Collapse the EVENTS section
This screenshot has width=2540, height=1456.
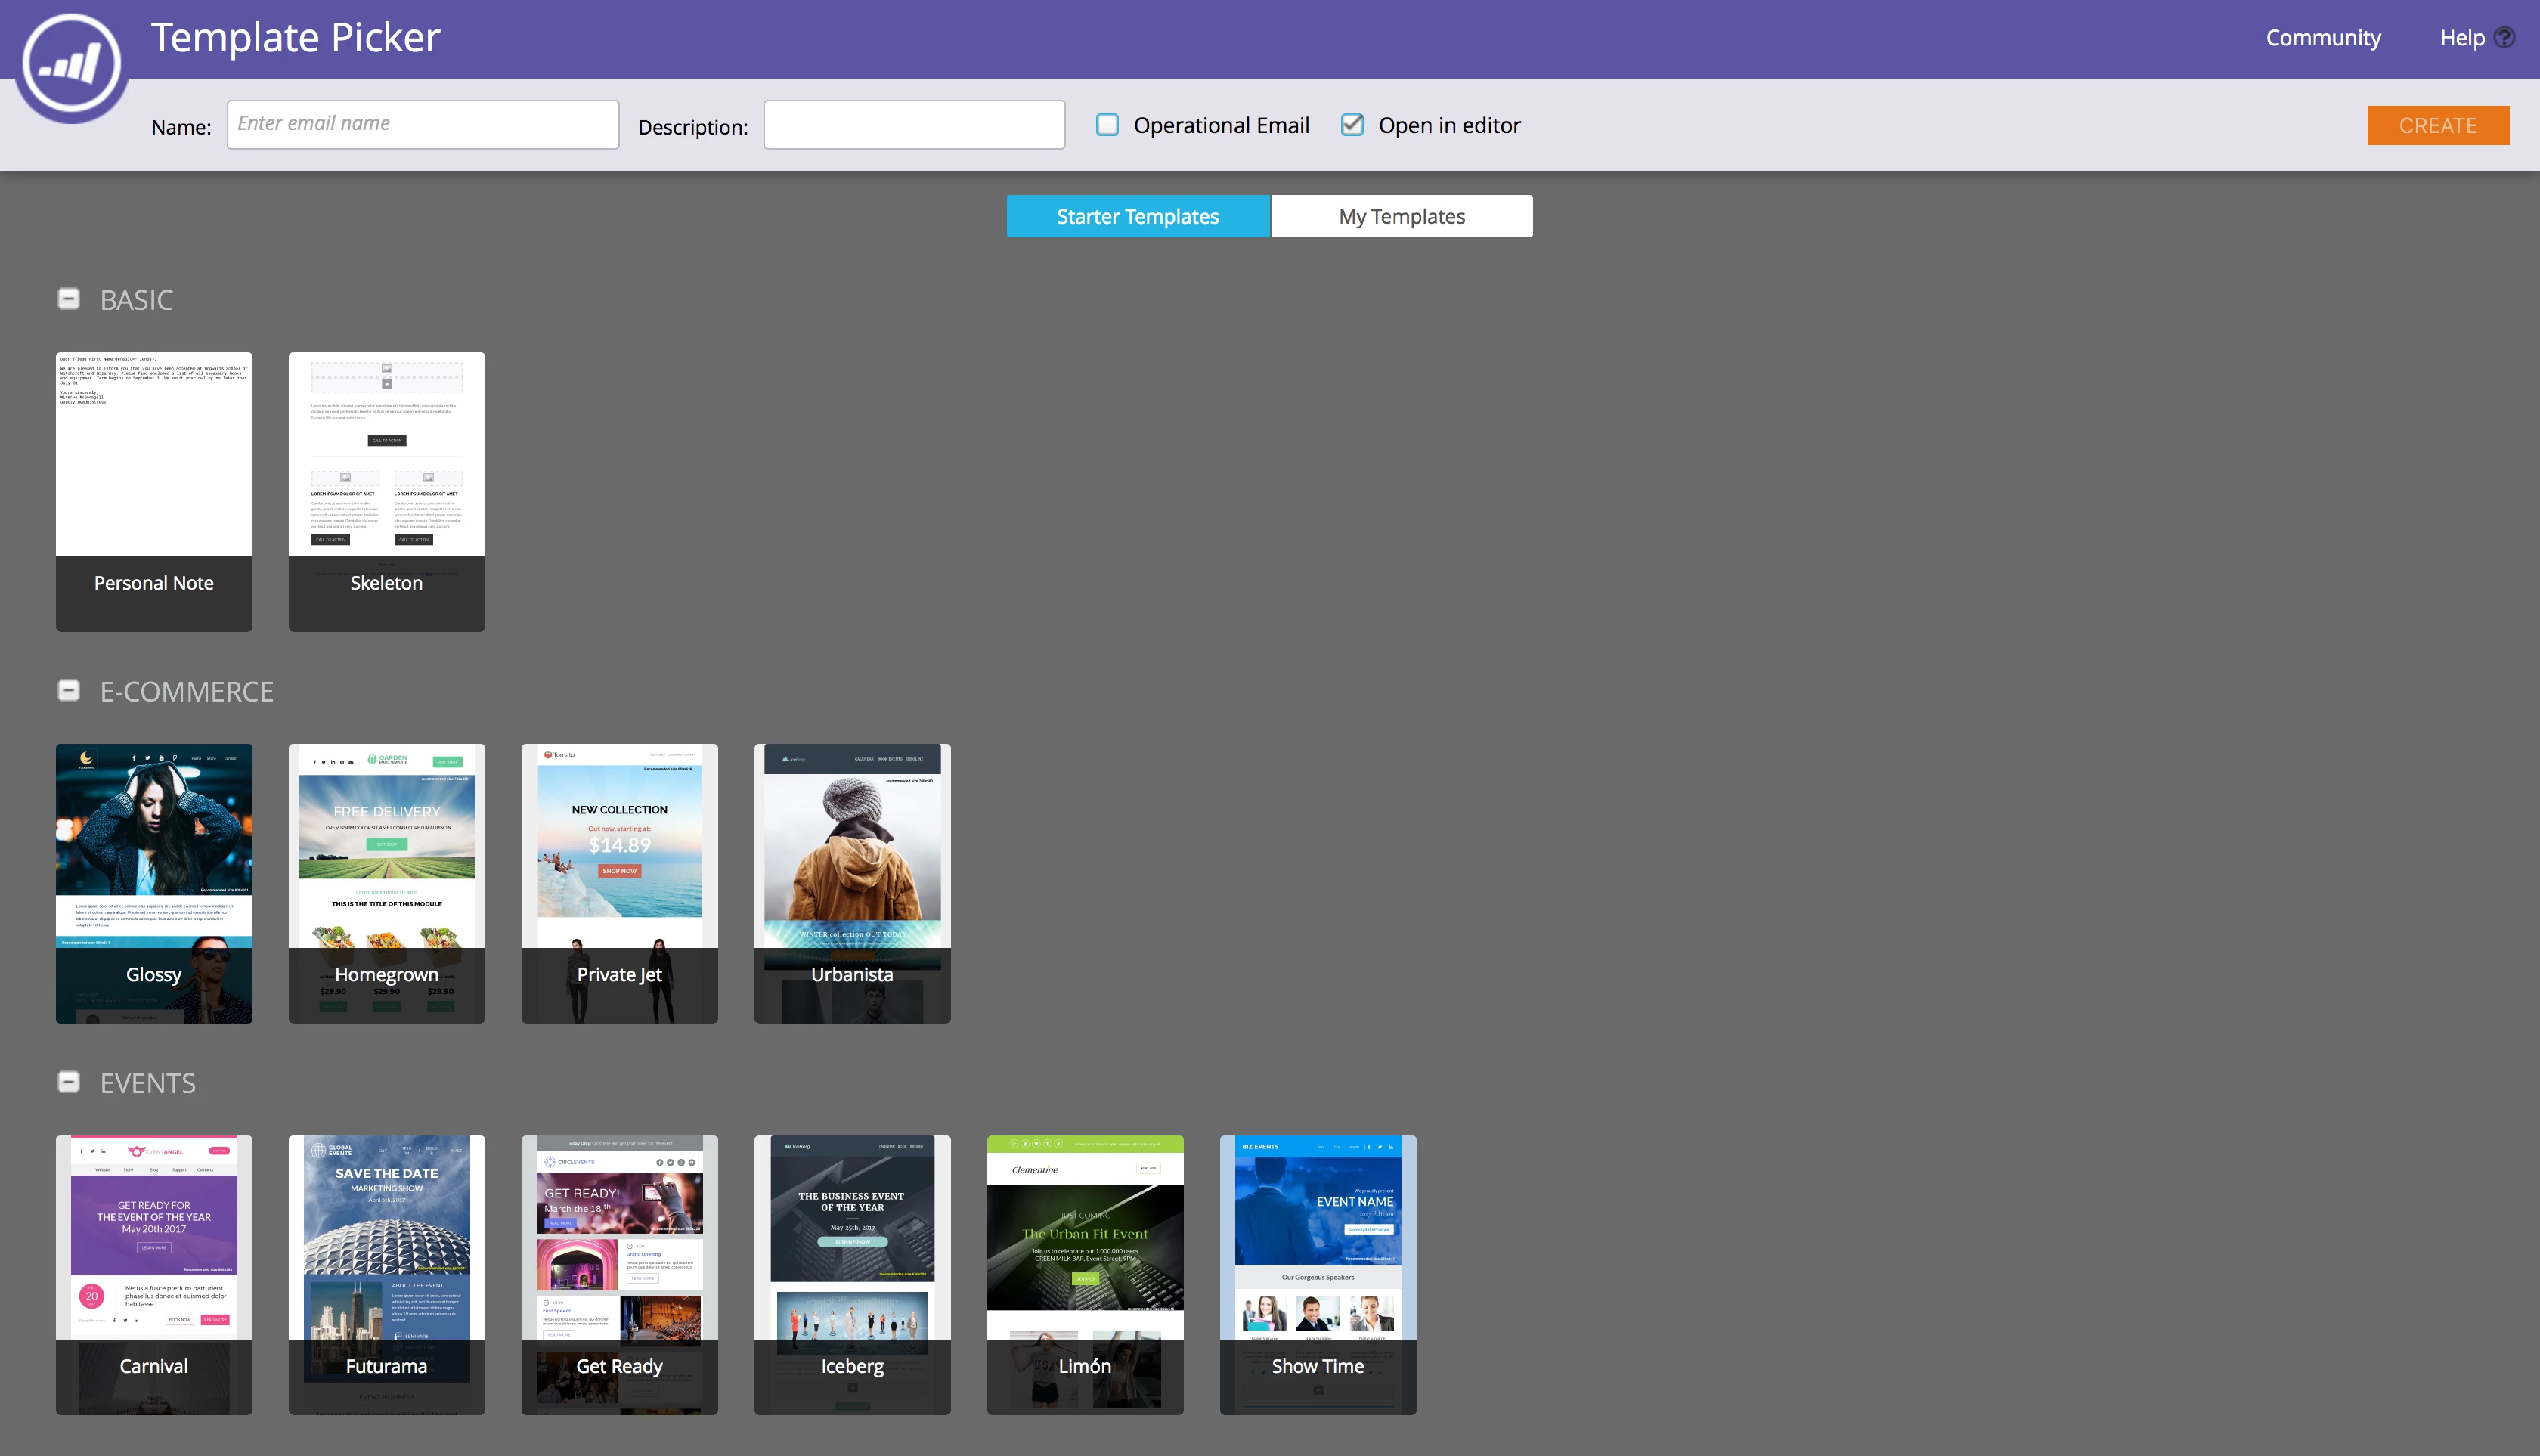coord(69,1082)
